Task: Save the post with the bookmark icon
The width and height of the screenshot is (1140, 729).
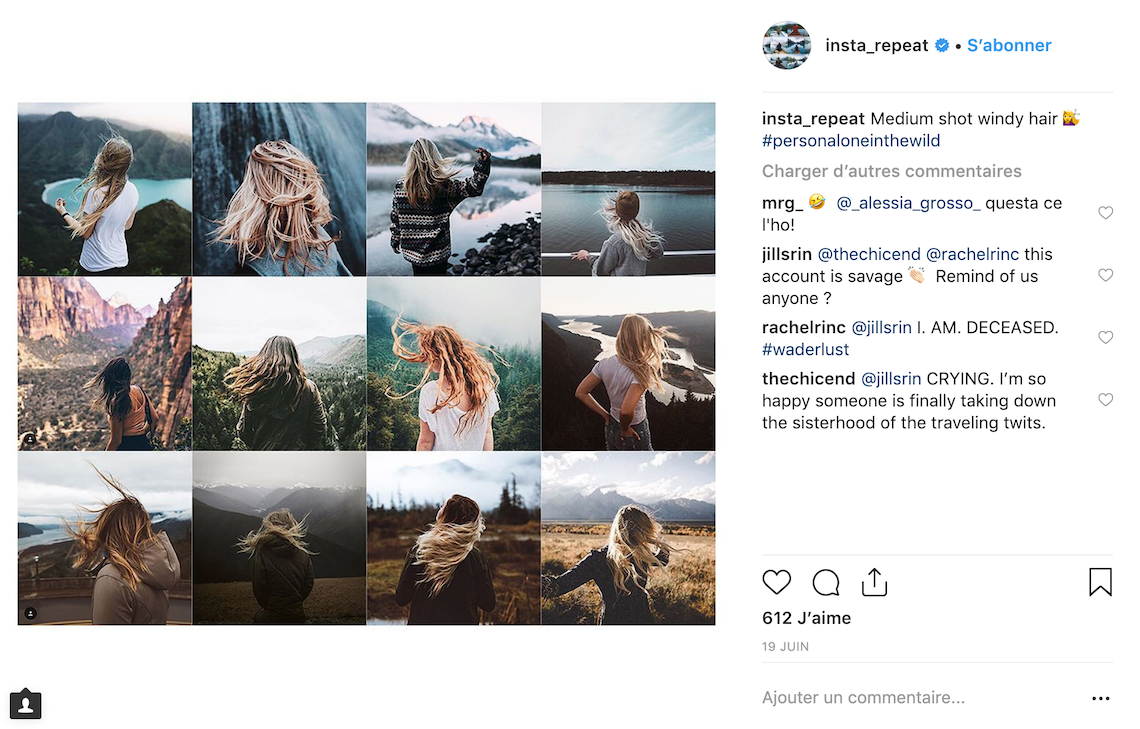Action: [1100, 582]
